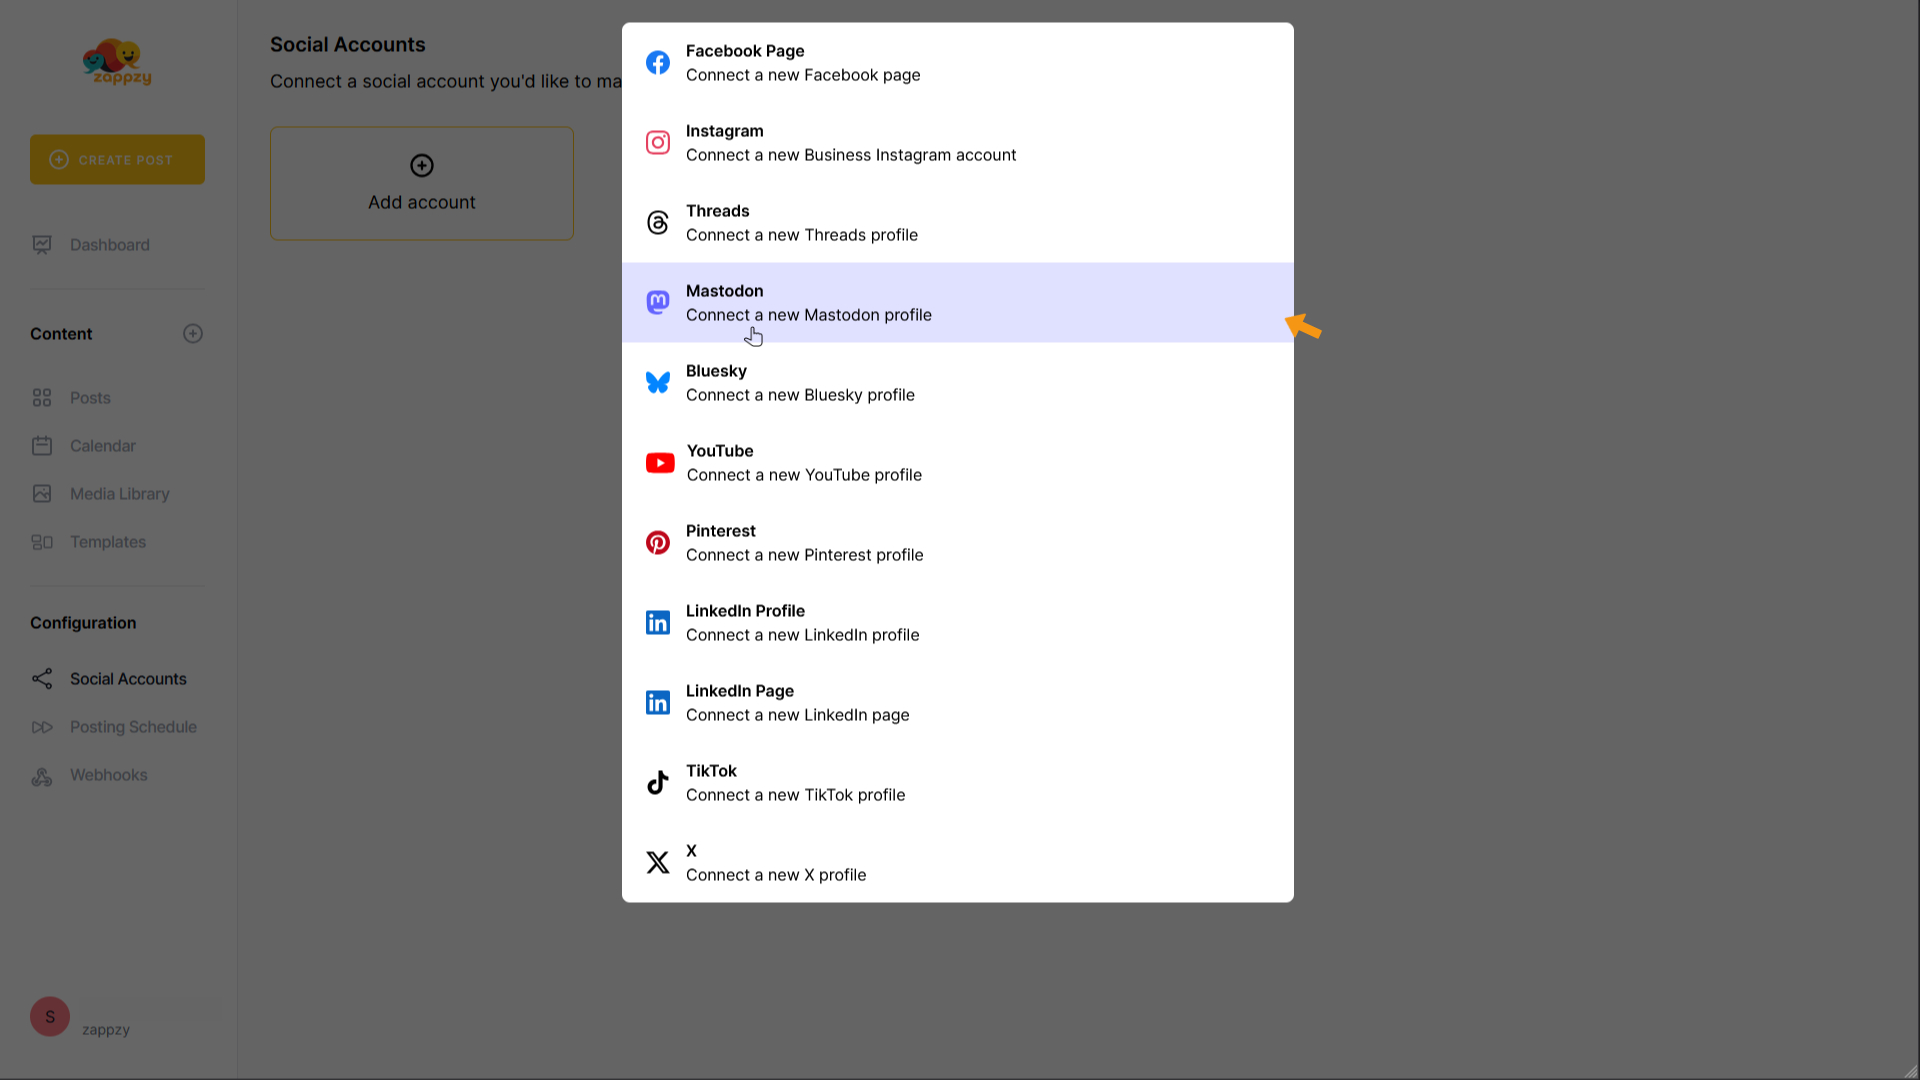Click 'Connect a new Business Instagram account' text
This screenshot has height=1080, width=1920.
[851, 155]
